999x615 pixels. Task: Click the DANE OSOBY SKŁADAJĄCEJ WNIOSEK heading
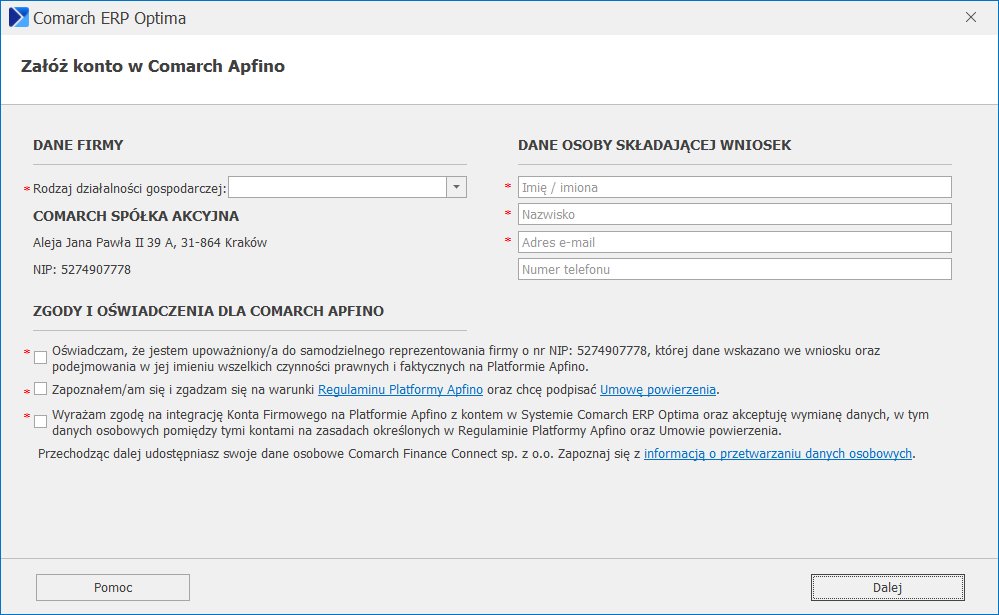(654, 145)
